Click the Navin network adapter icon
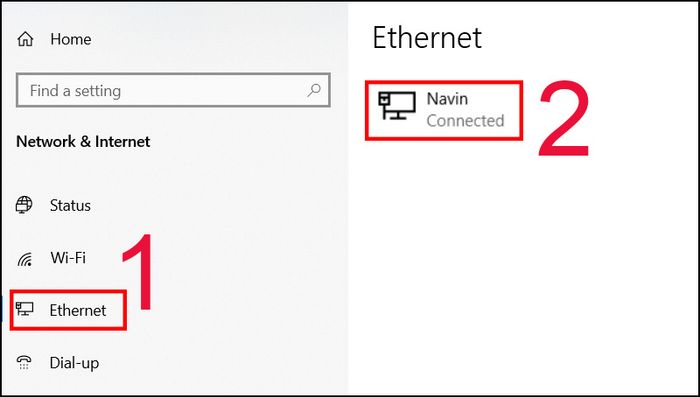The width and height of the screenshot is (700, 397). pos(397,106)
